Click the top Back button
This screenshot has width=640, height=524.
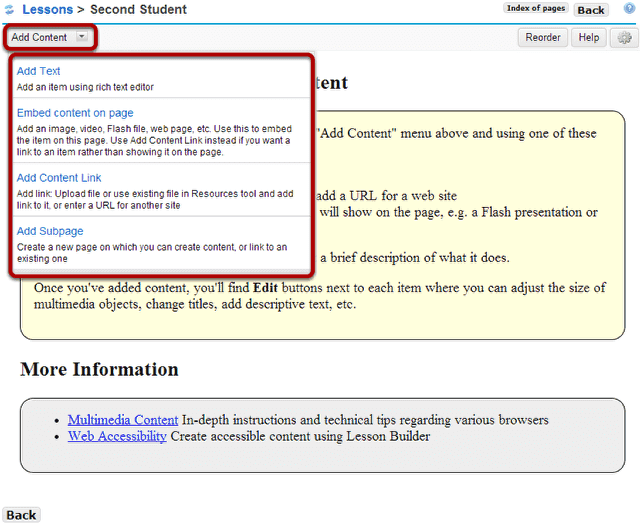pyautogui.click(x=591, y=10)
